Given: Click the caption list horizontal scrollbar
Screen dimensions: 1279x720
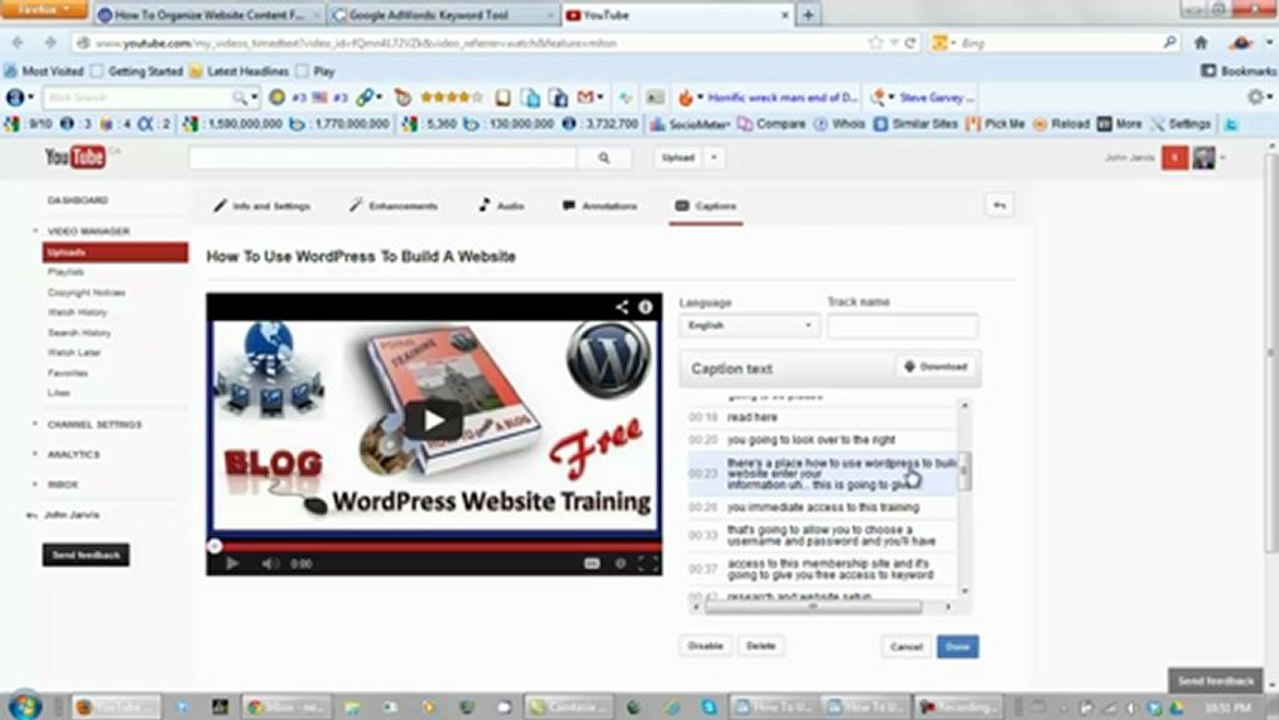Looking at the screenshot, I should pyautogui.click(x=814, y=606).
